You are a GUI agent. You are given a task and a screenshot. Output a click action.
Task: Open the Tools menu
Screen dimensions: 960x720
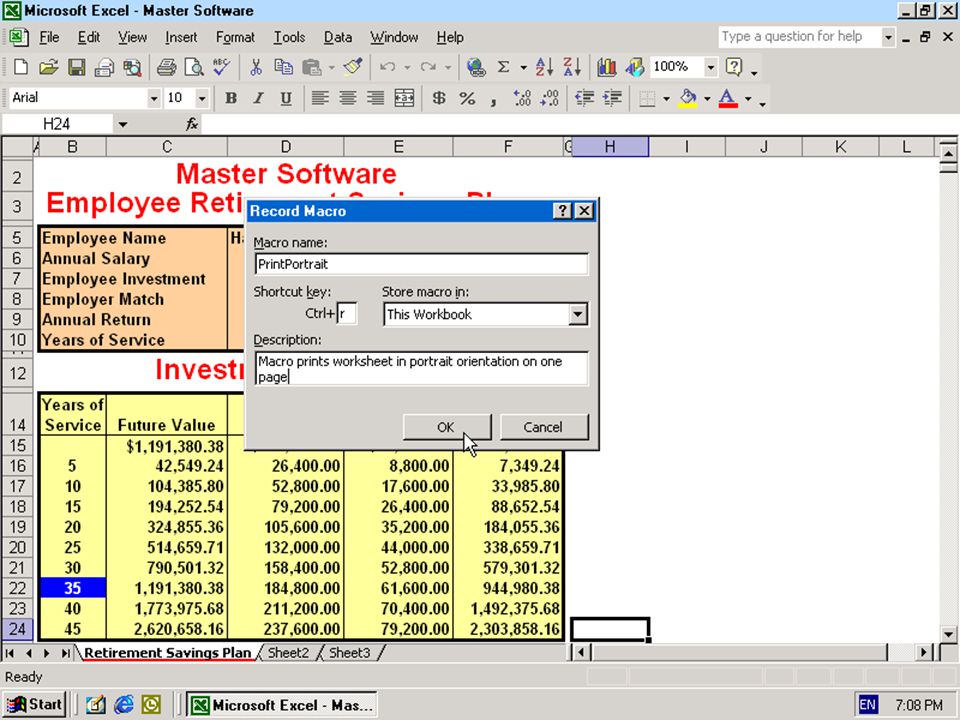(289, 37)
